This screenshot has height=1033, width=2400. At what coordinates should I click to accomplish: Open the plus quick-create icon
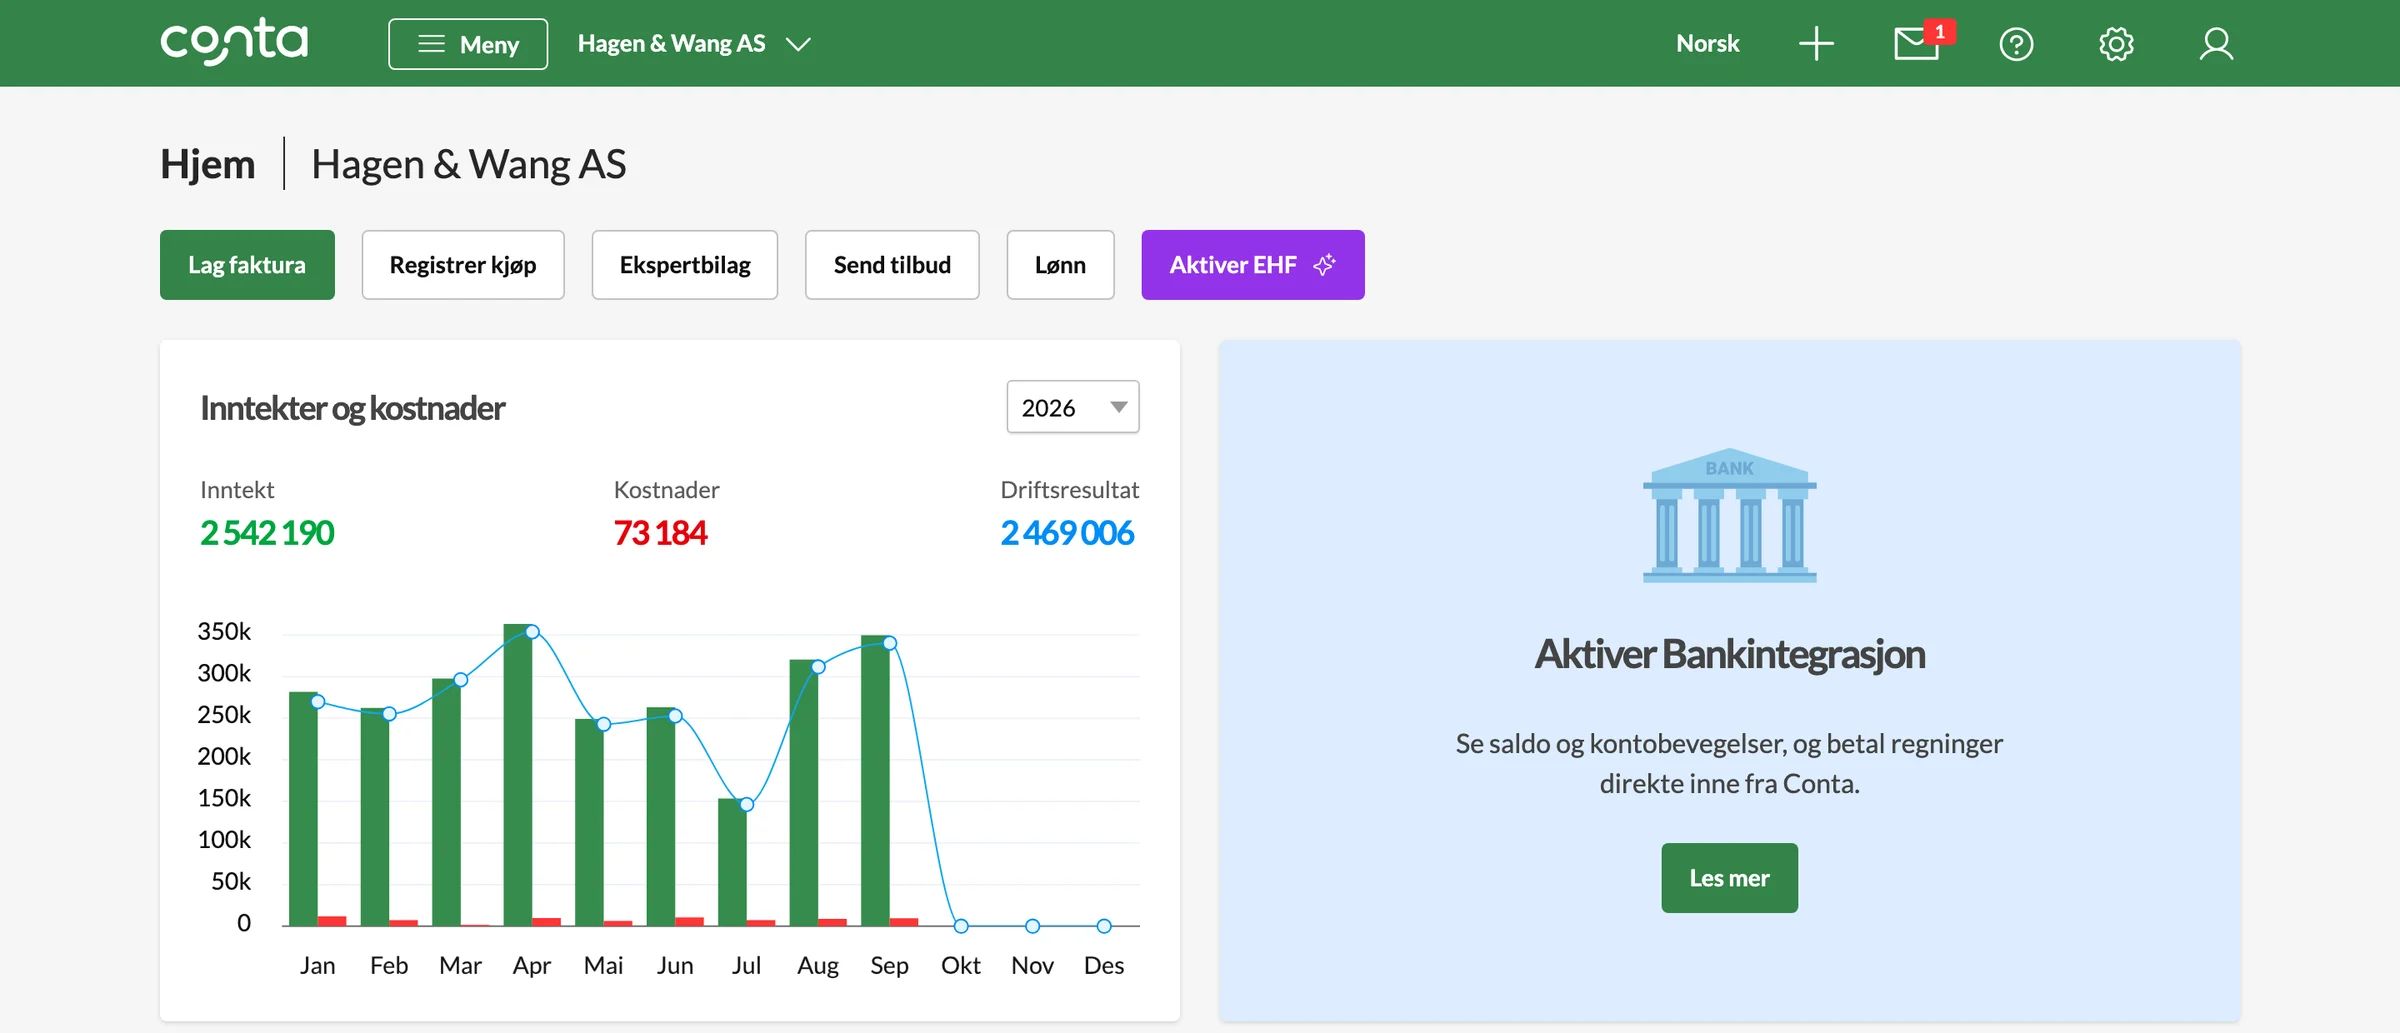[x=1816, y=44]
